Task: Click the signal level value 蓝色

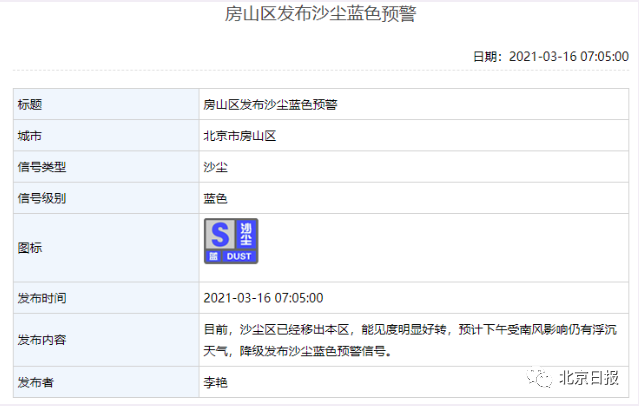Action: [x=215, y=199]
